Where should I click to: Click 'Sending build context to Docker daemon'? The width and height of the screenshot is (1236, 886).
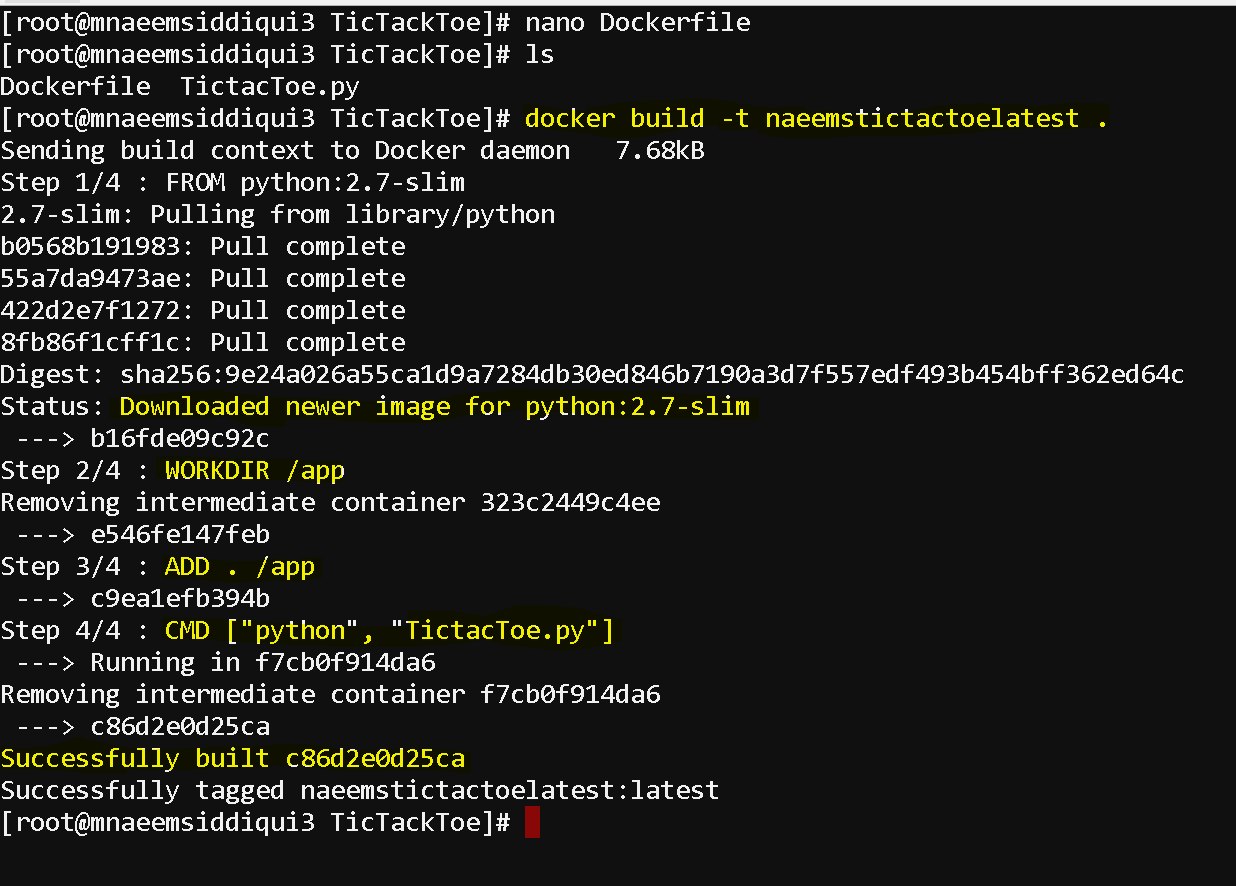tap(285, 150)
